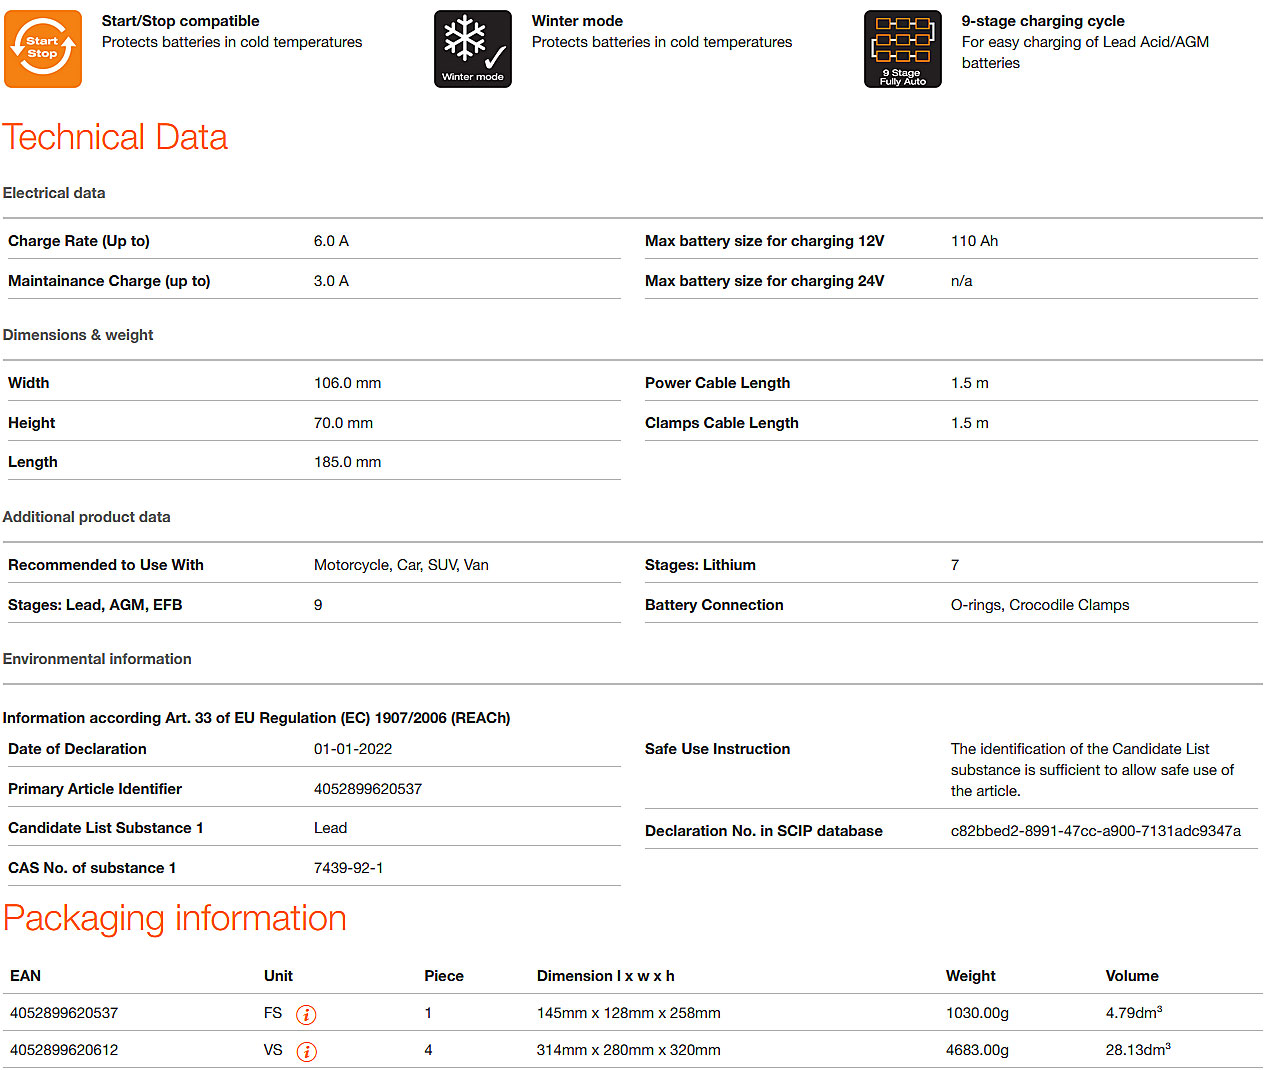Click the SCIP declaration number starting c82bbed2

(x=1095, y=831)
